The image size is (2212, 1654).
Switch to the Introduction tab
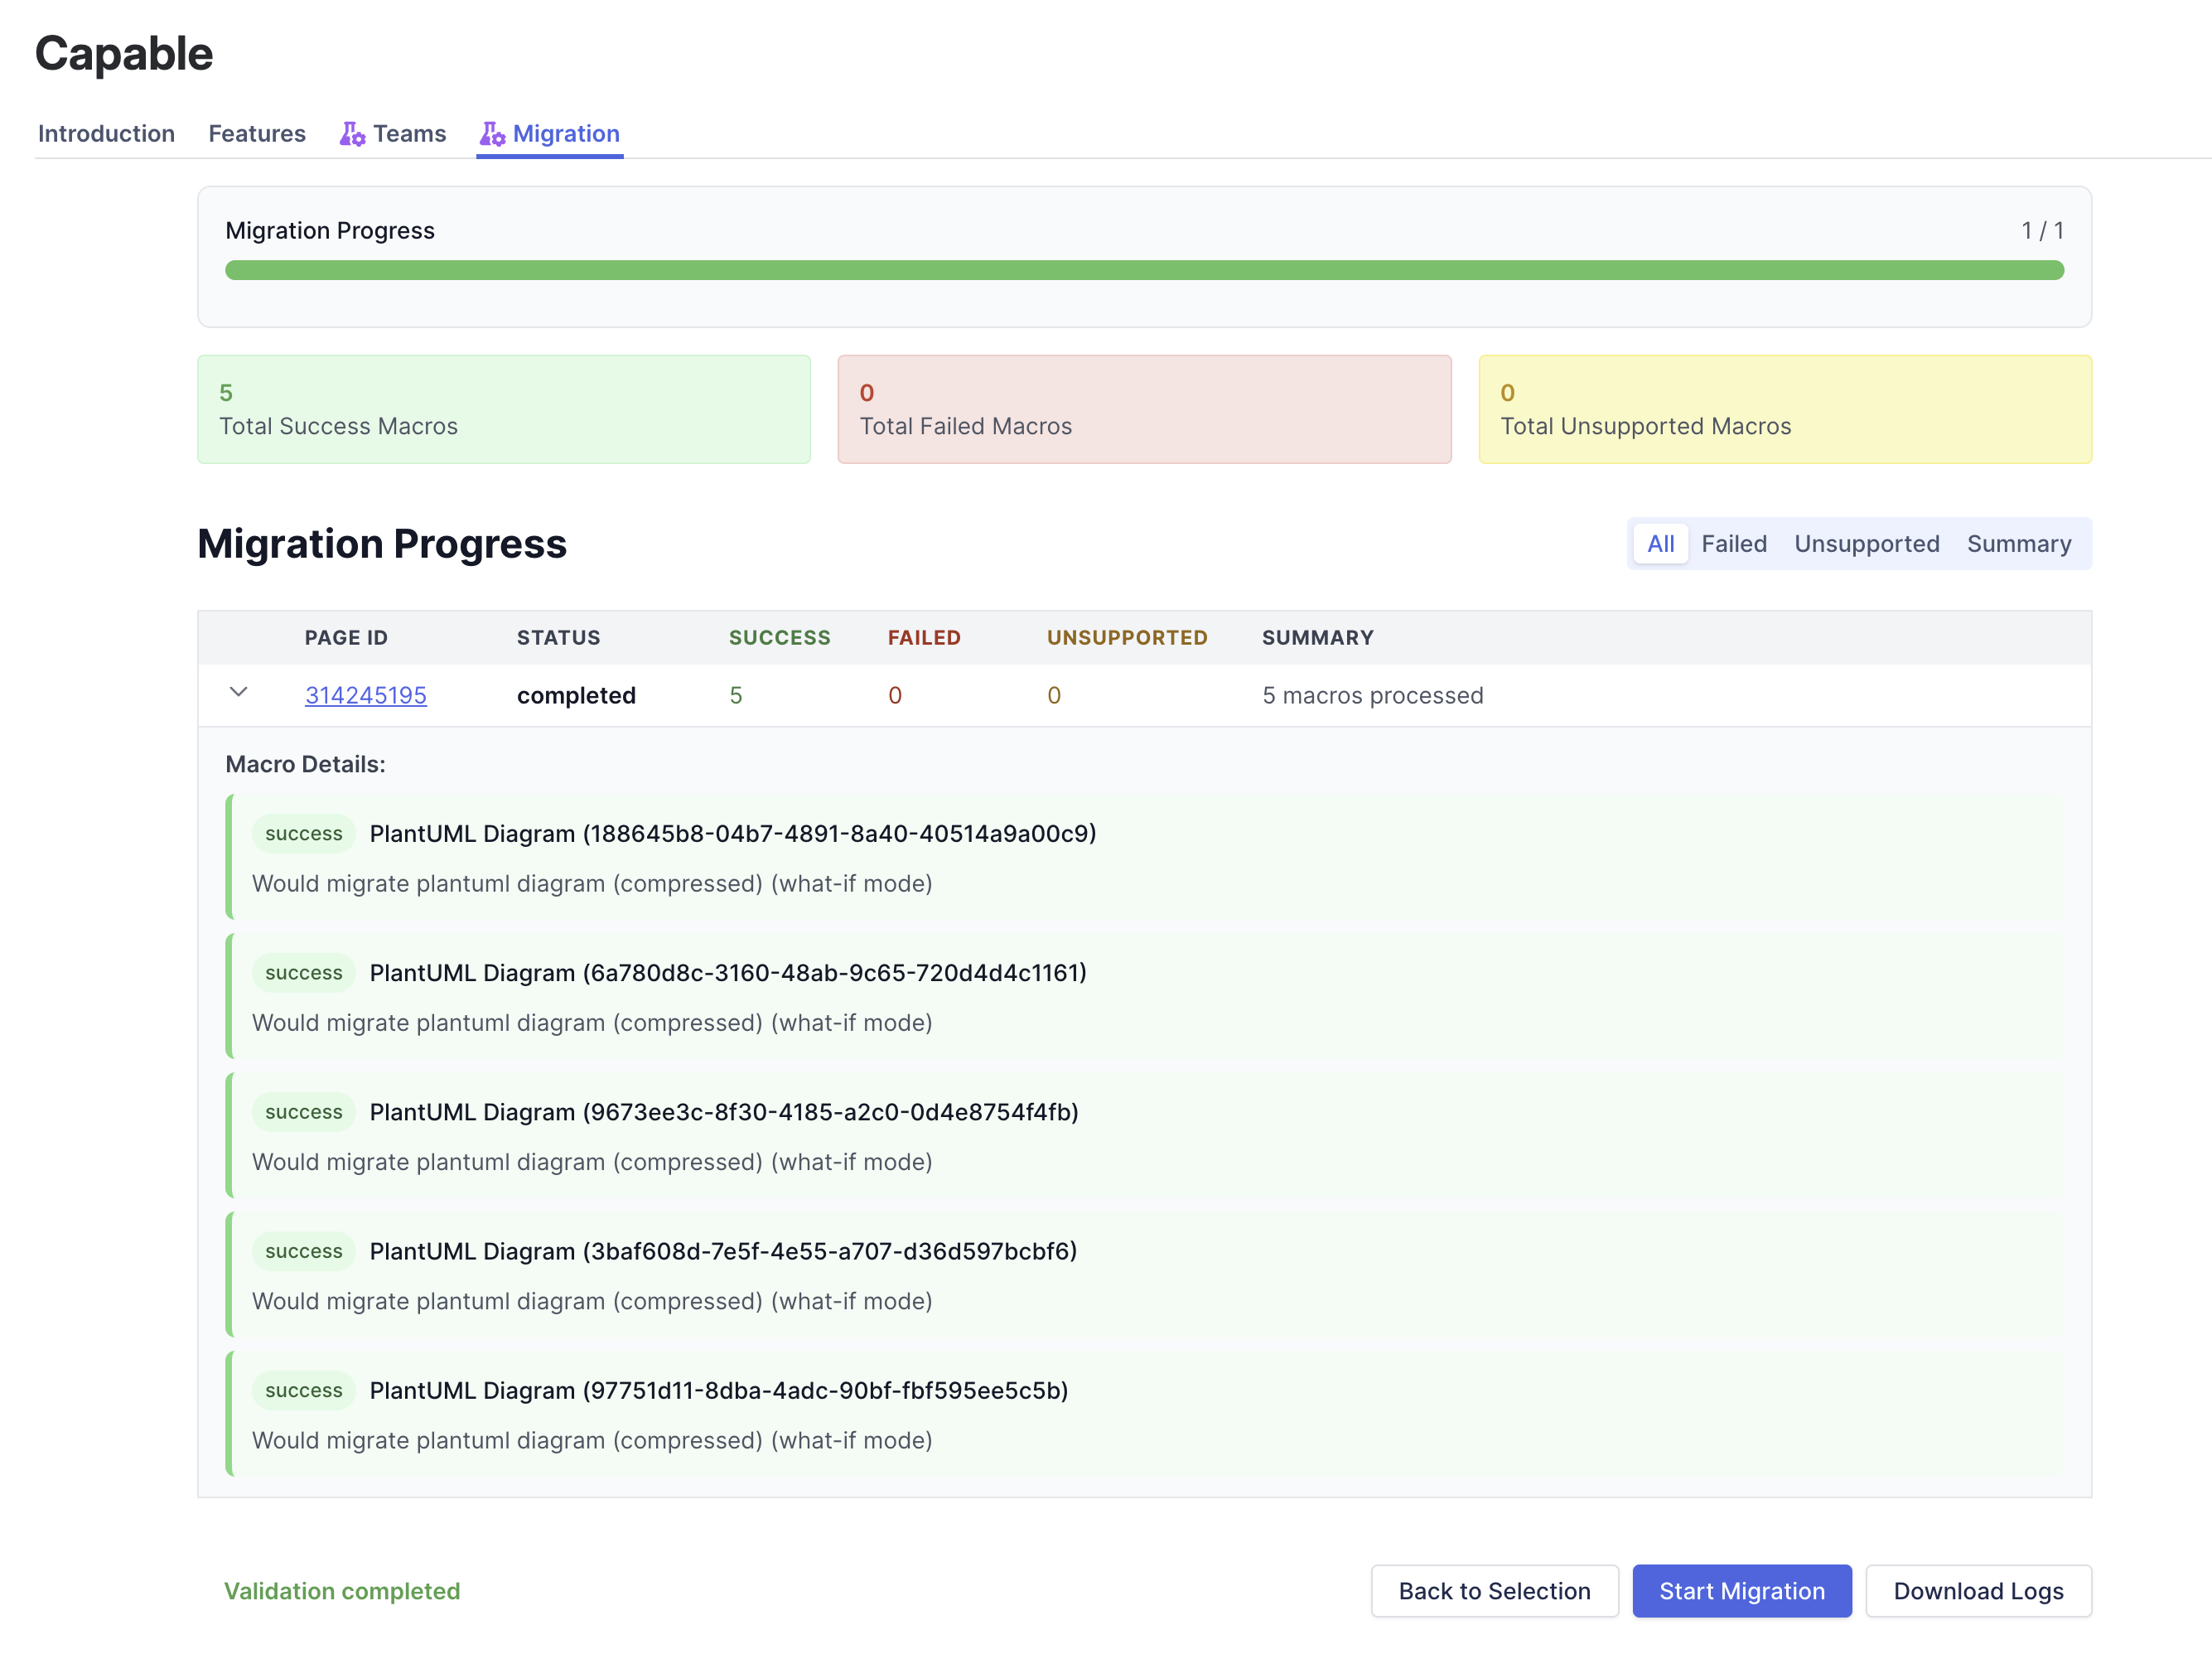click(x=105, y=133)
